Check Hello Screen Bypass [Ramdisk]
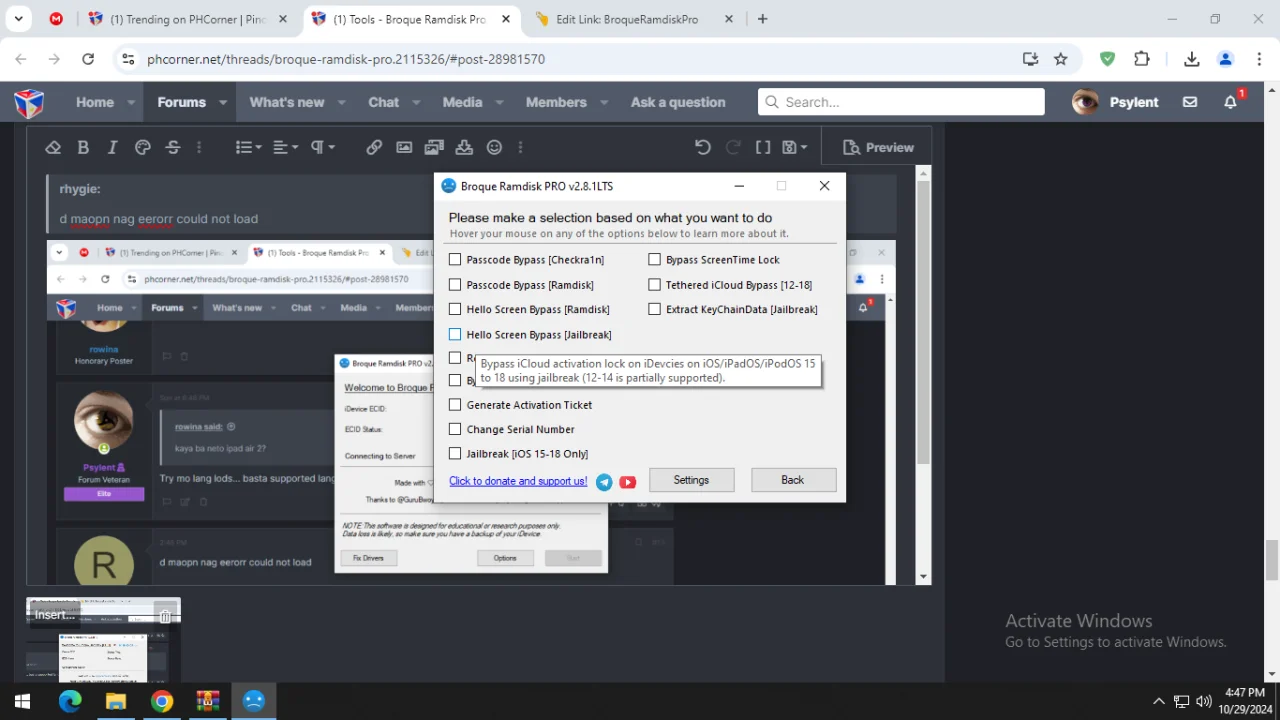This screenshot has width=1280, height=720. (455, 309)
